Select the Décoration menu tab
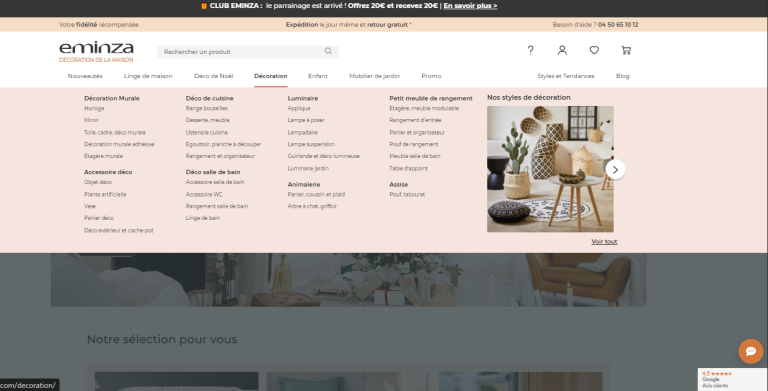Viewport: 768px width, 391px height. click(270, 76)
